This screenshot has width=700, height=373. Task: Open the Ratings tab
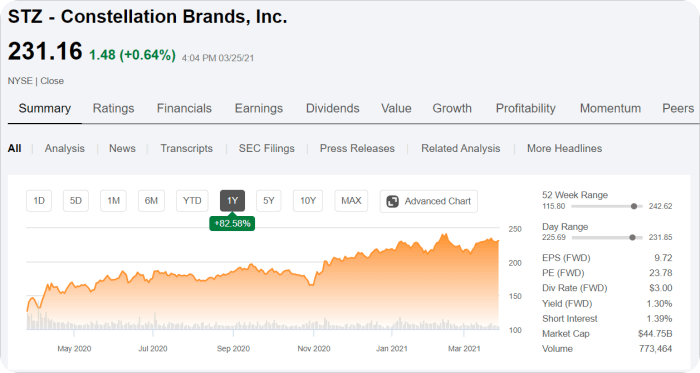(x=113, y=108)
